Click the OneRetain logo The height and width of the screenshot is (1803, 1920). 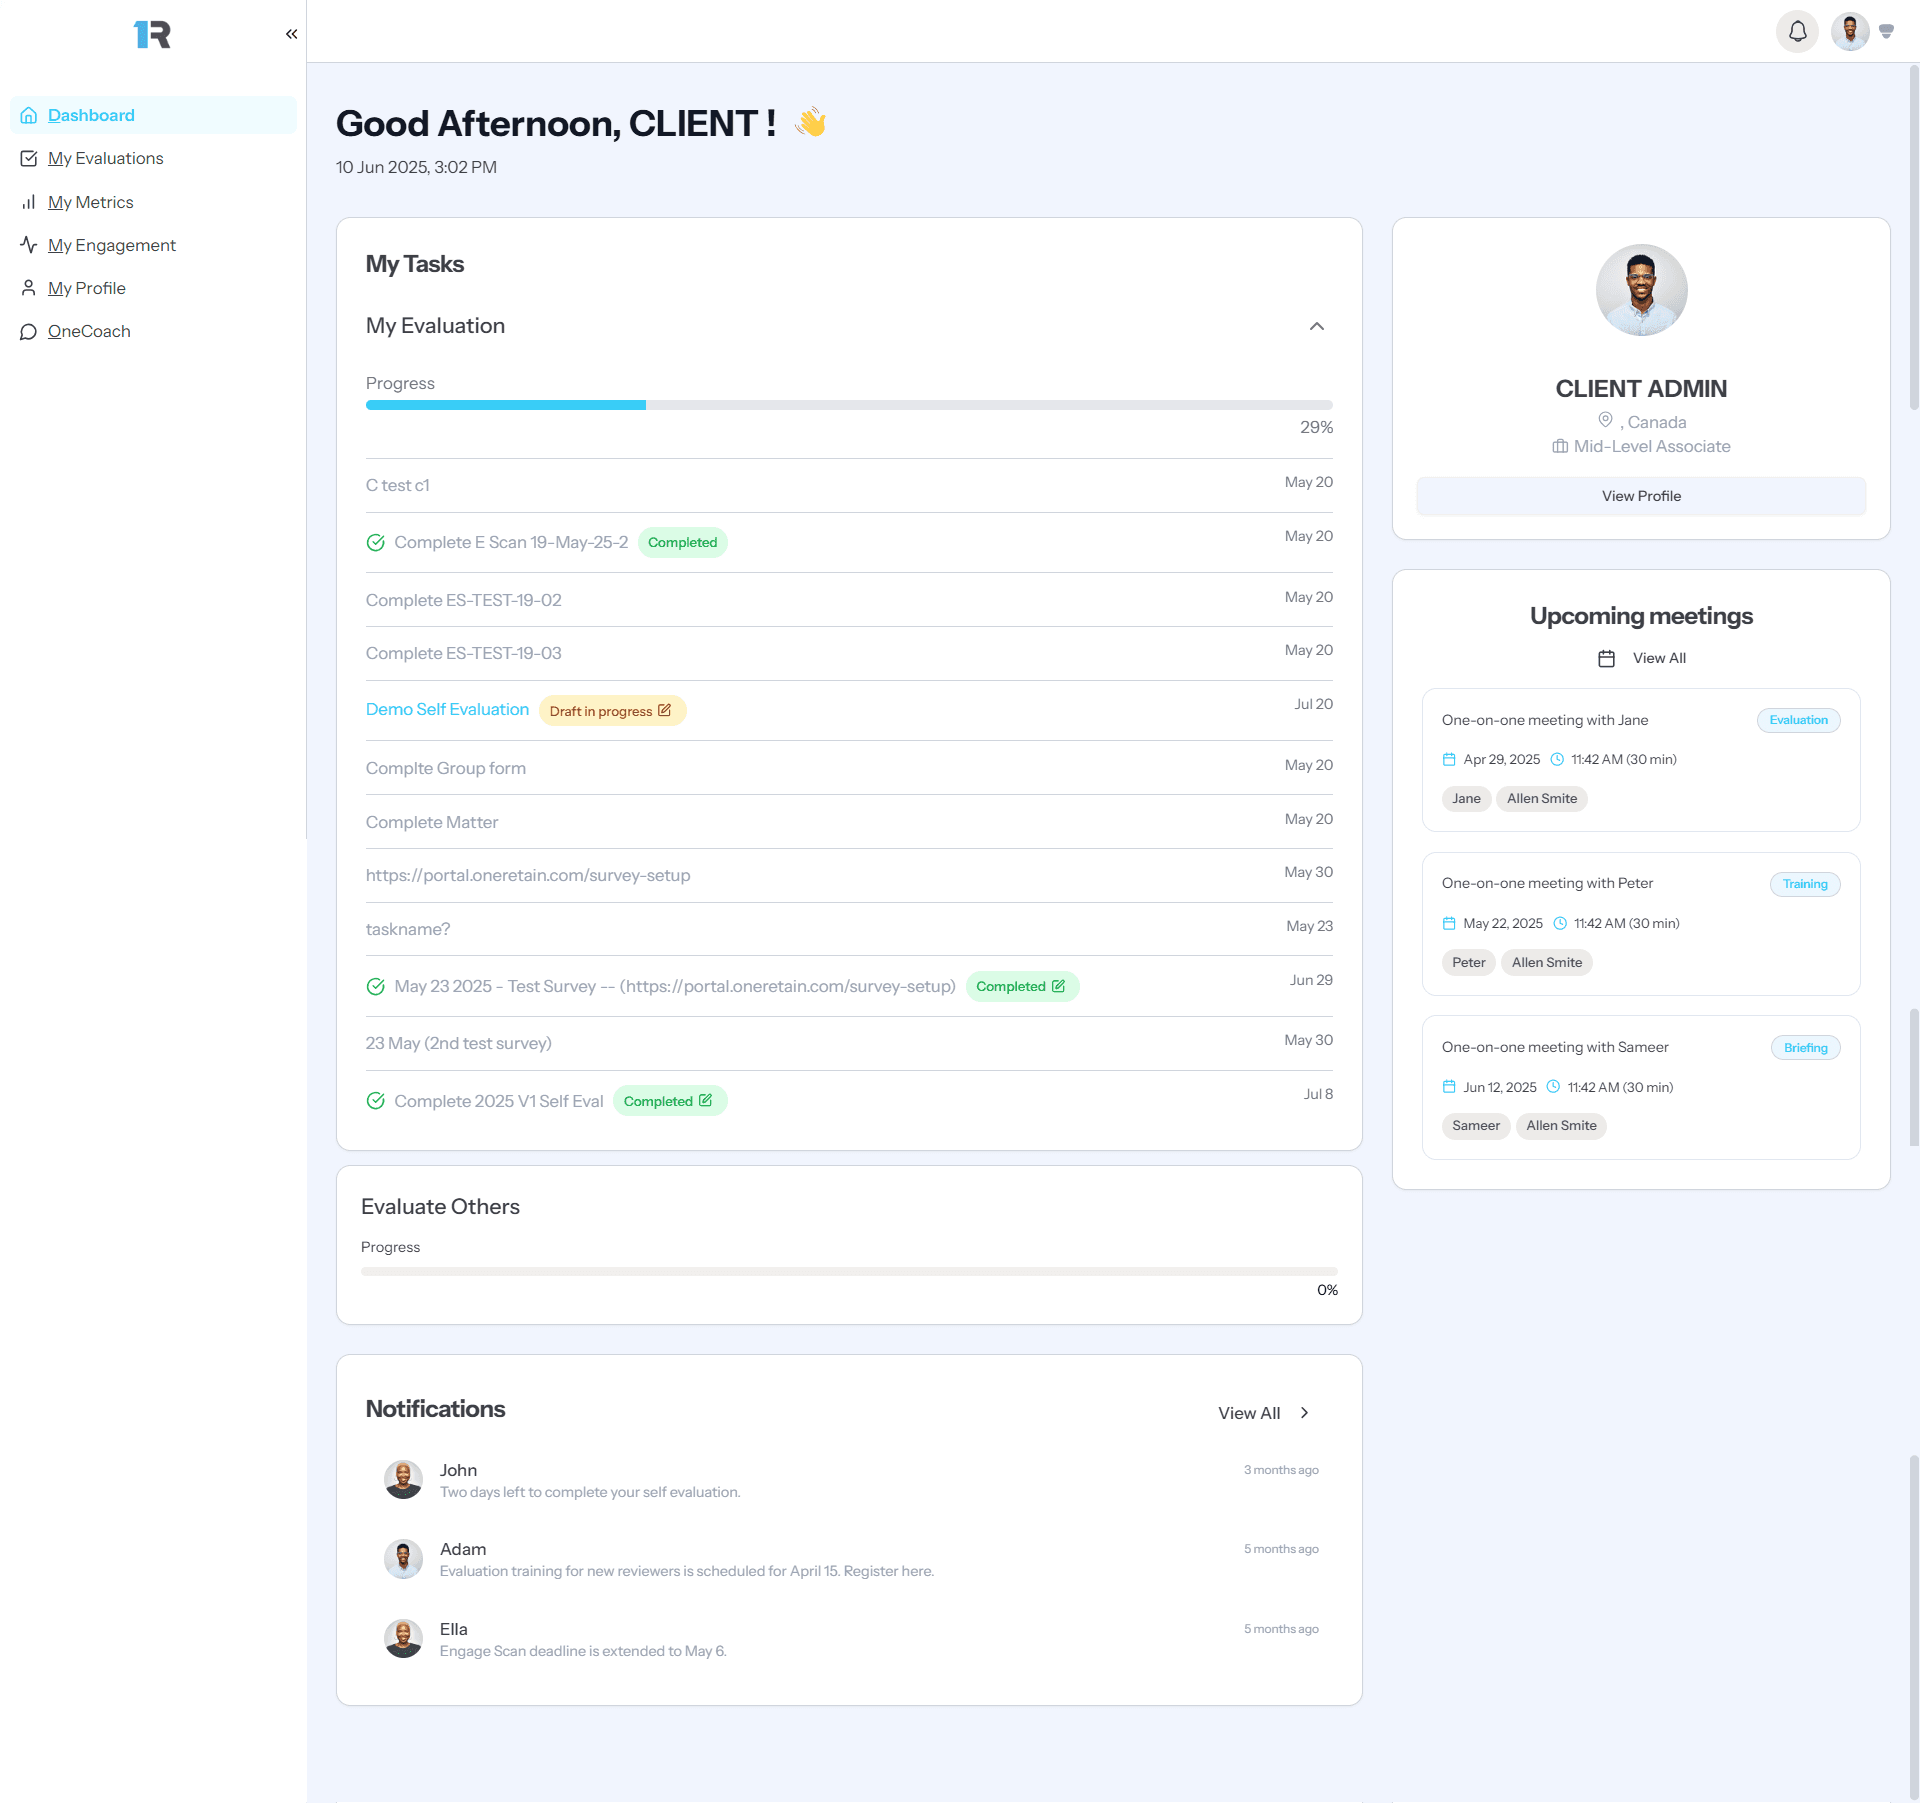pyautogui.click(x=152, y=34)
